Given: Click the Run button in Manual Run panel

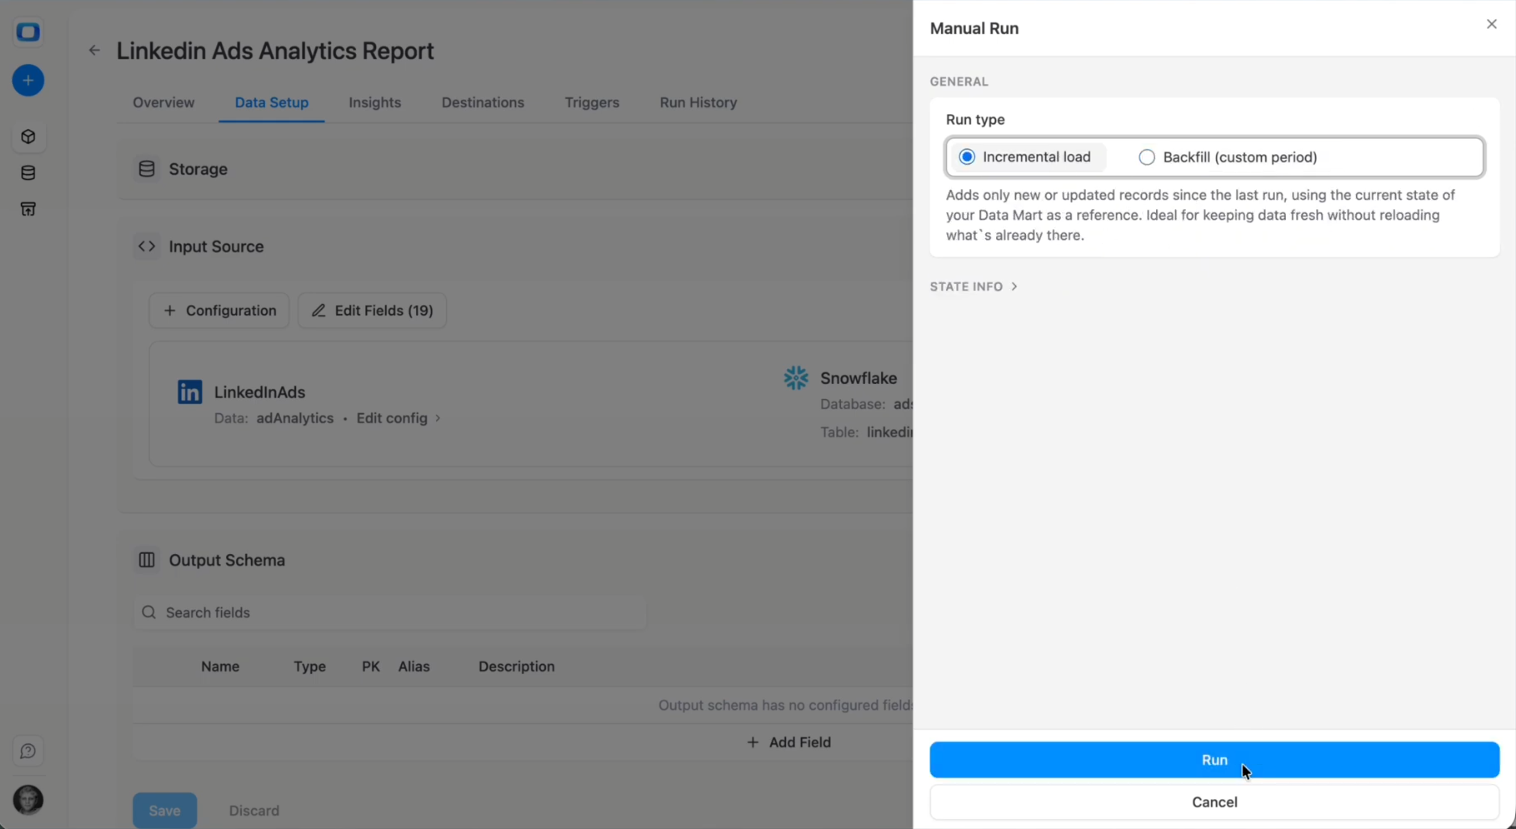Looking at the screenshot, I should [x=1213, y=759].
